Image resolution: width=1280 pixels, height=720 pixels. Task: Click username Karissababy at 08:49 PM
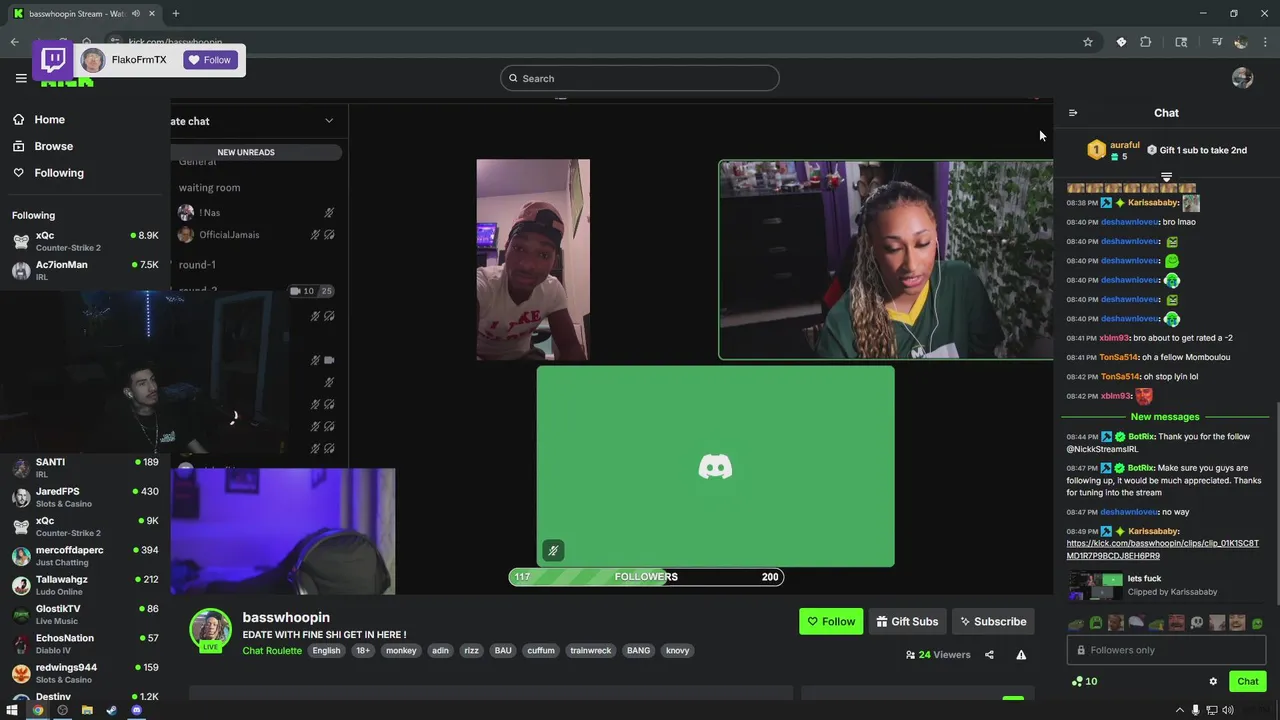pos(1153,531)
